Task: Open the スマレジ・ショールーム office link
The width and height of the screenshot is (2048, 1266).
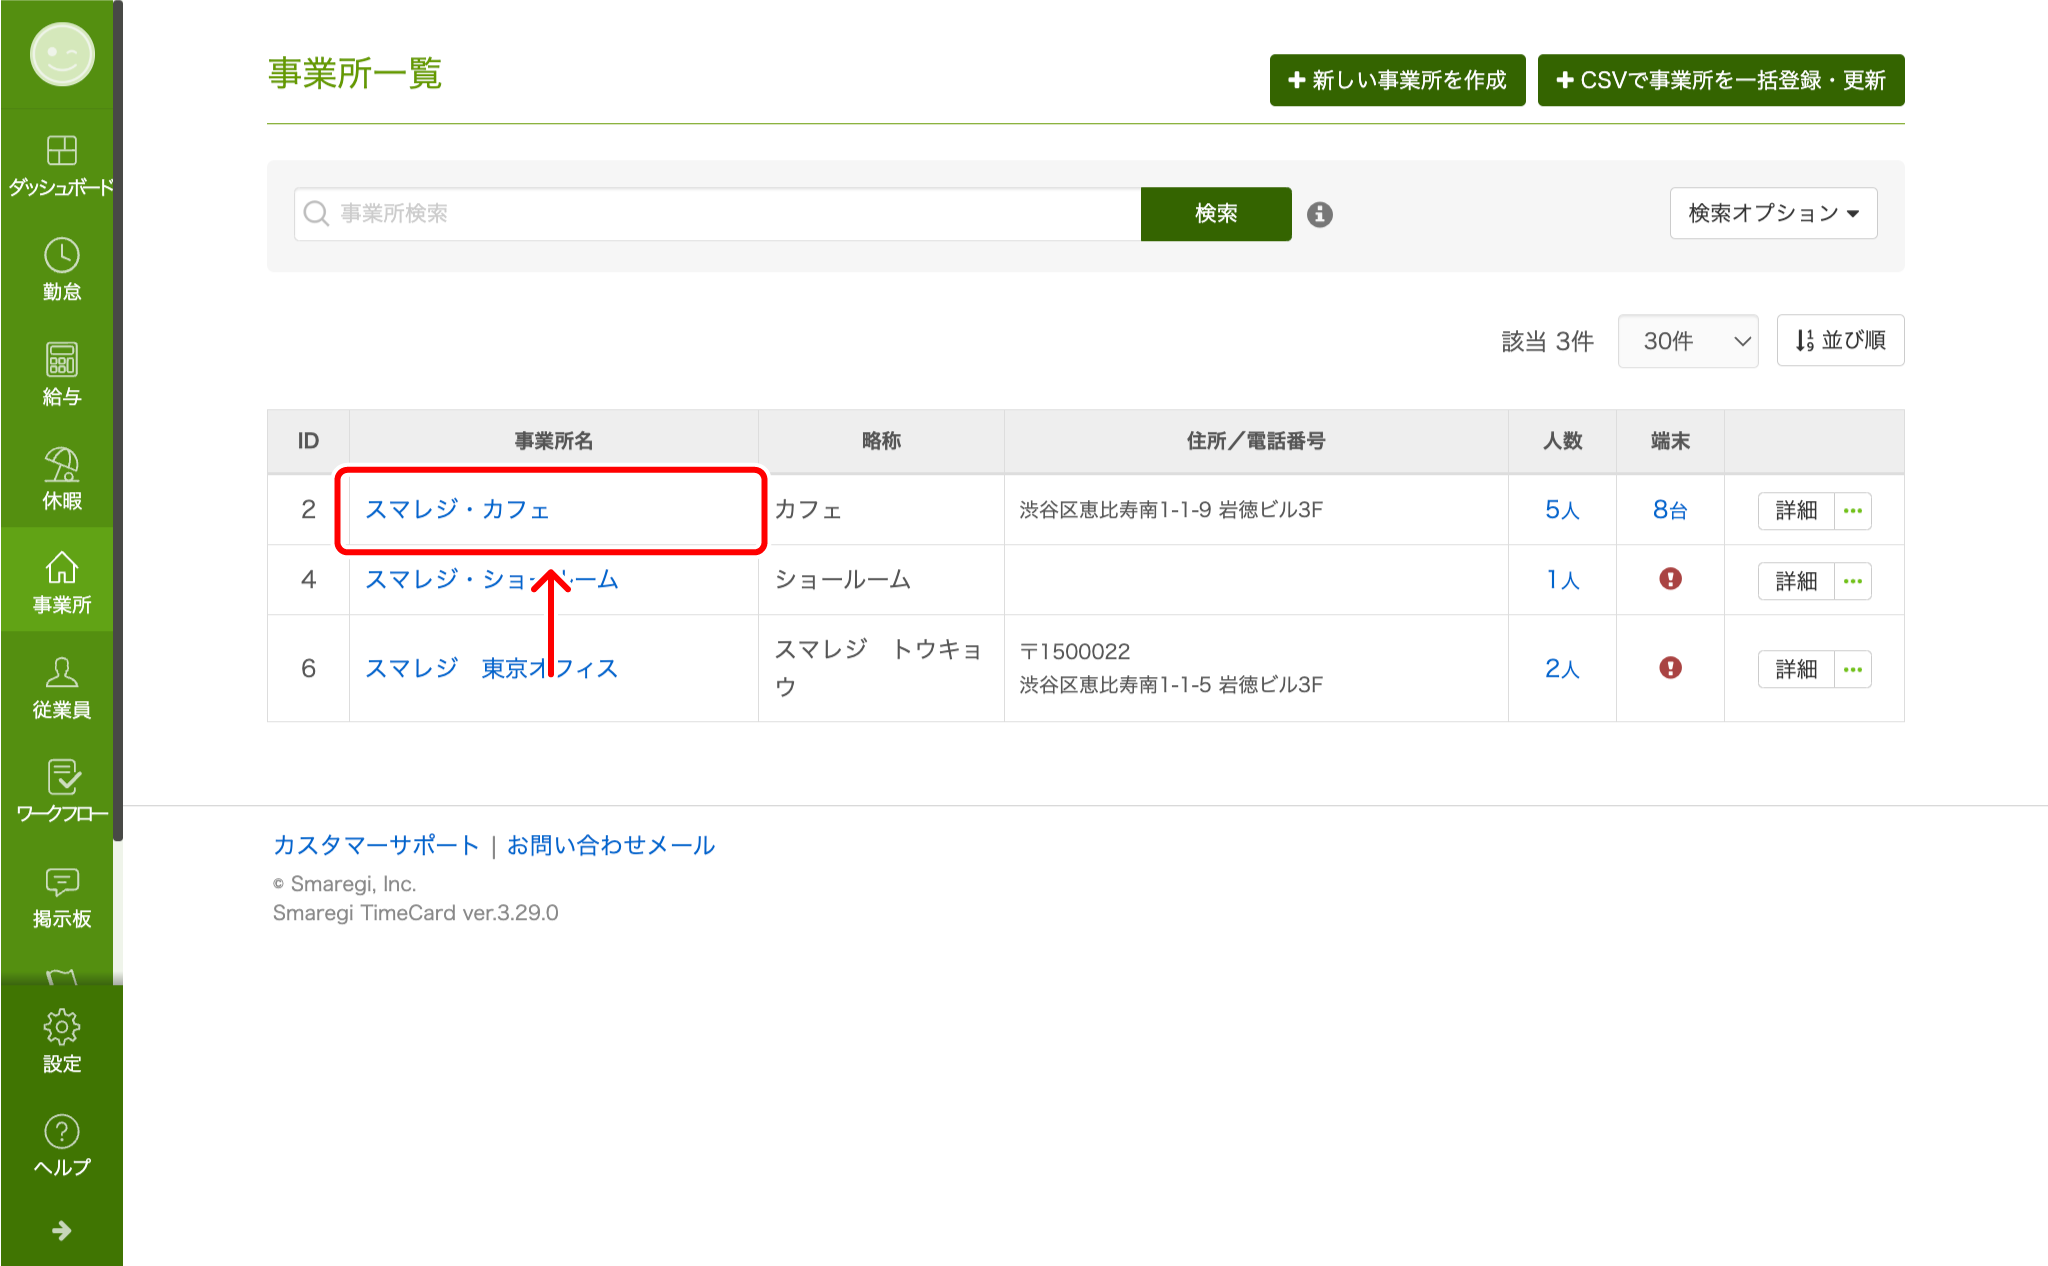Action: (x=491, y=580)
